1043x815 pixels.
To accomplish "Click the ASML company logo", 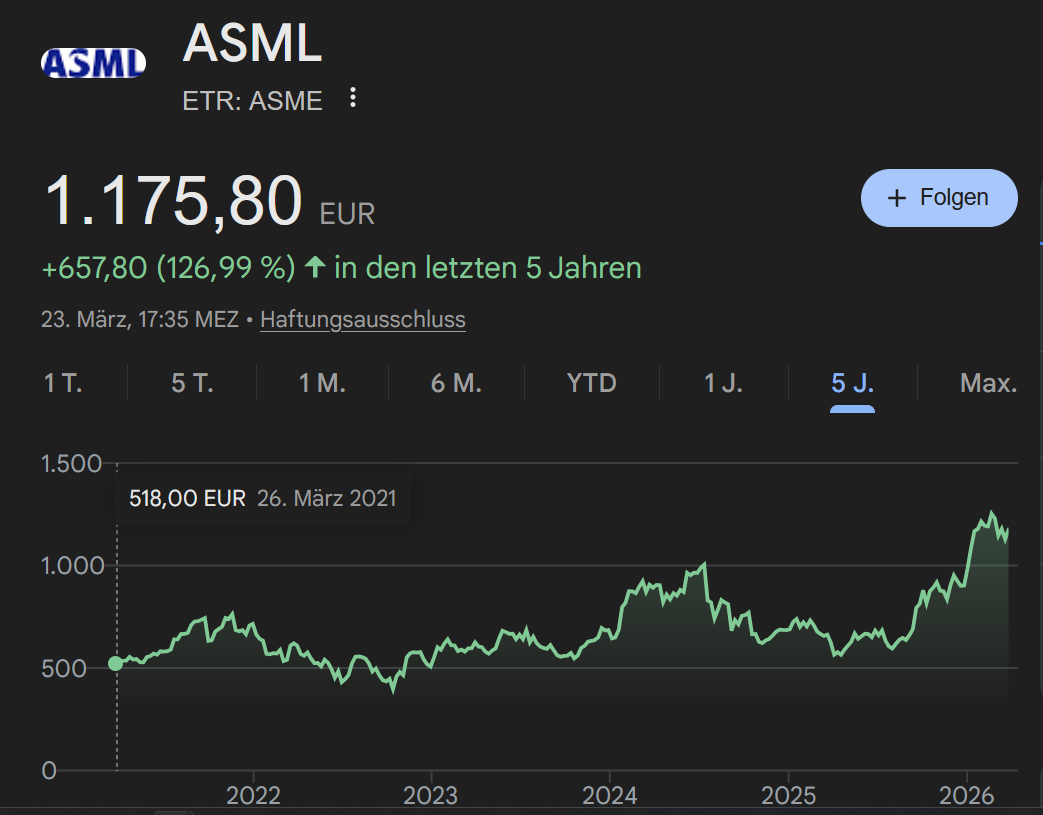I will coord(93,61).
